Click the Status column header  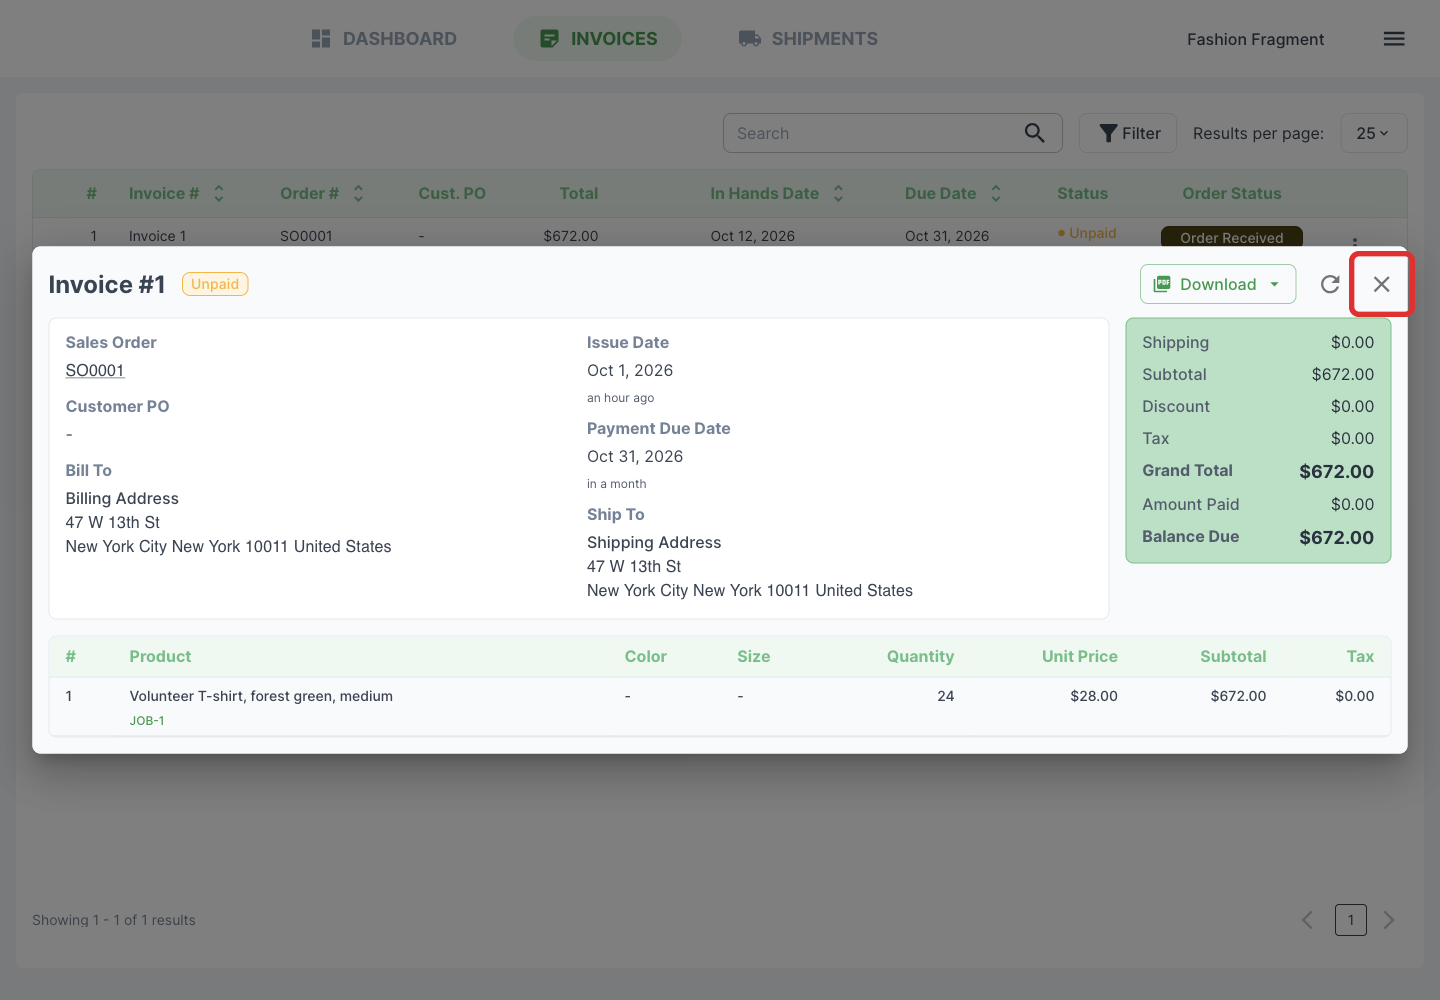[1082, 193]
